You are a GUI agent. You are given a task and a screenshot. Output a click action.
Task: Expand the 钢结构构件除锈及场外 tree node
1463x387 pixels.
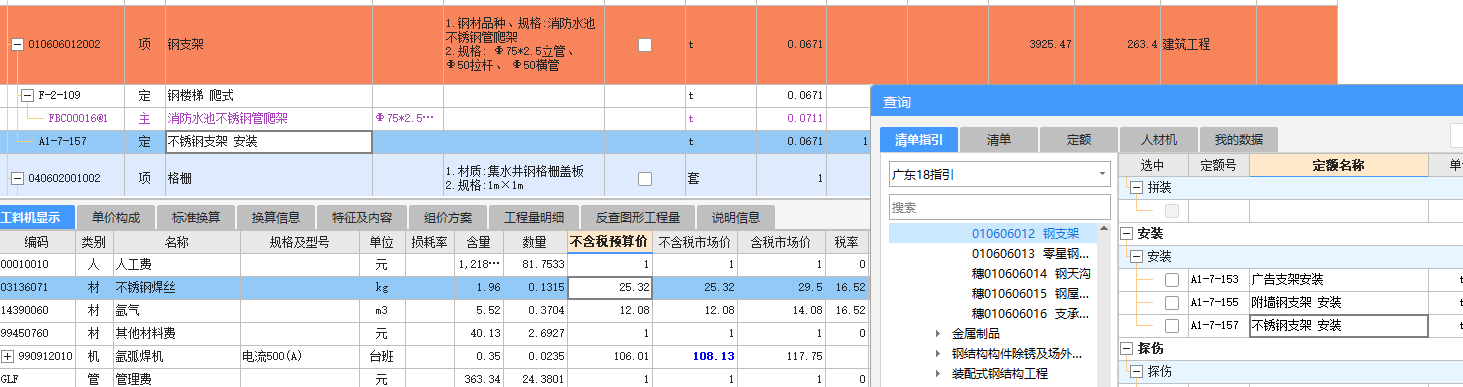[938, 354]
